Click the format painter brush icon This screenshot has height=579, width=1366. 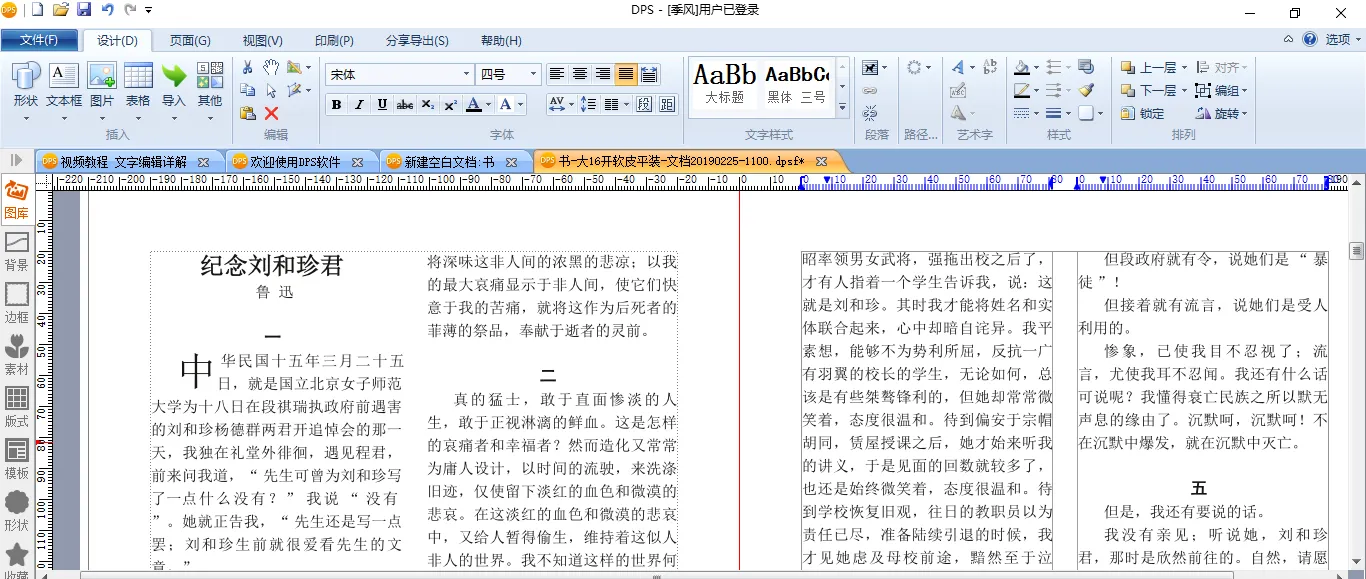coord(1086,90)
